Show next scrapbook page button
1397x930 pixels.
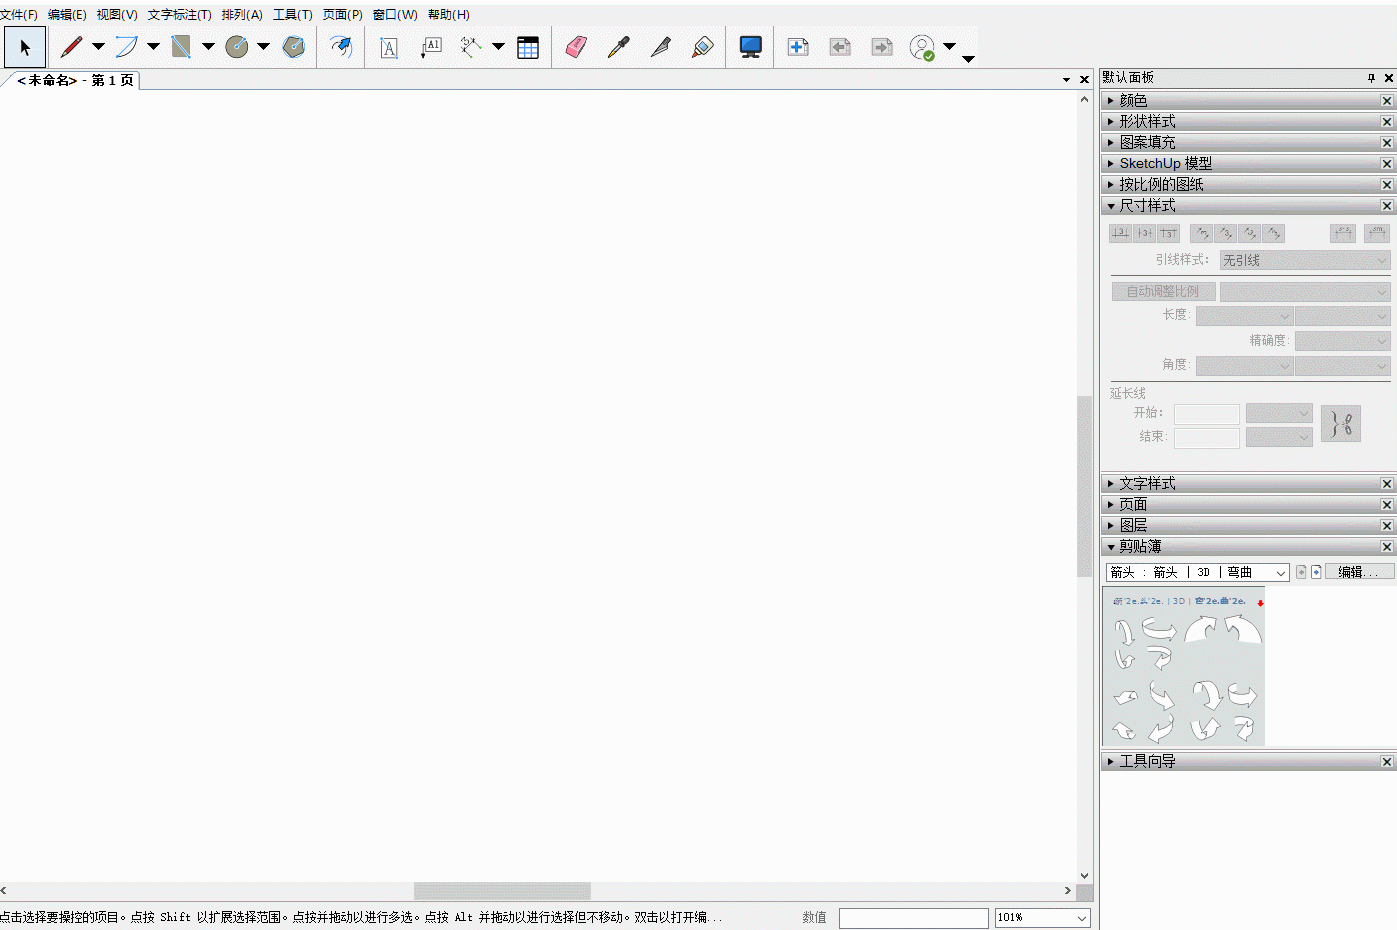coord(1316,572)
